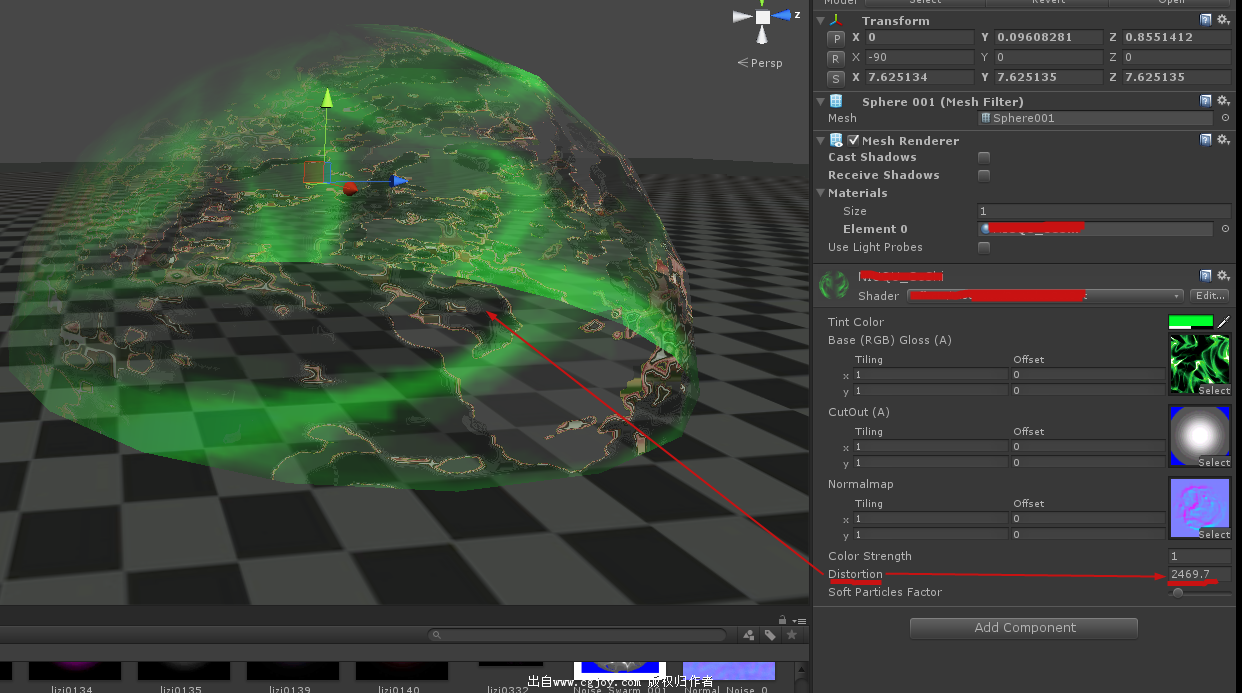Click Normalmap Offset y field
1242x693 pixels.
[1088, 535]
